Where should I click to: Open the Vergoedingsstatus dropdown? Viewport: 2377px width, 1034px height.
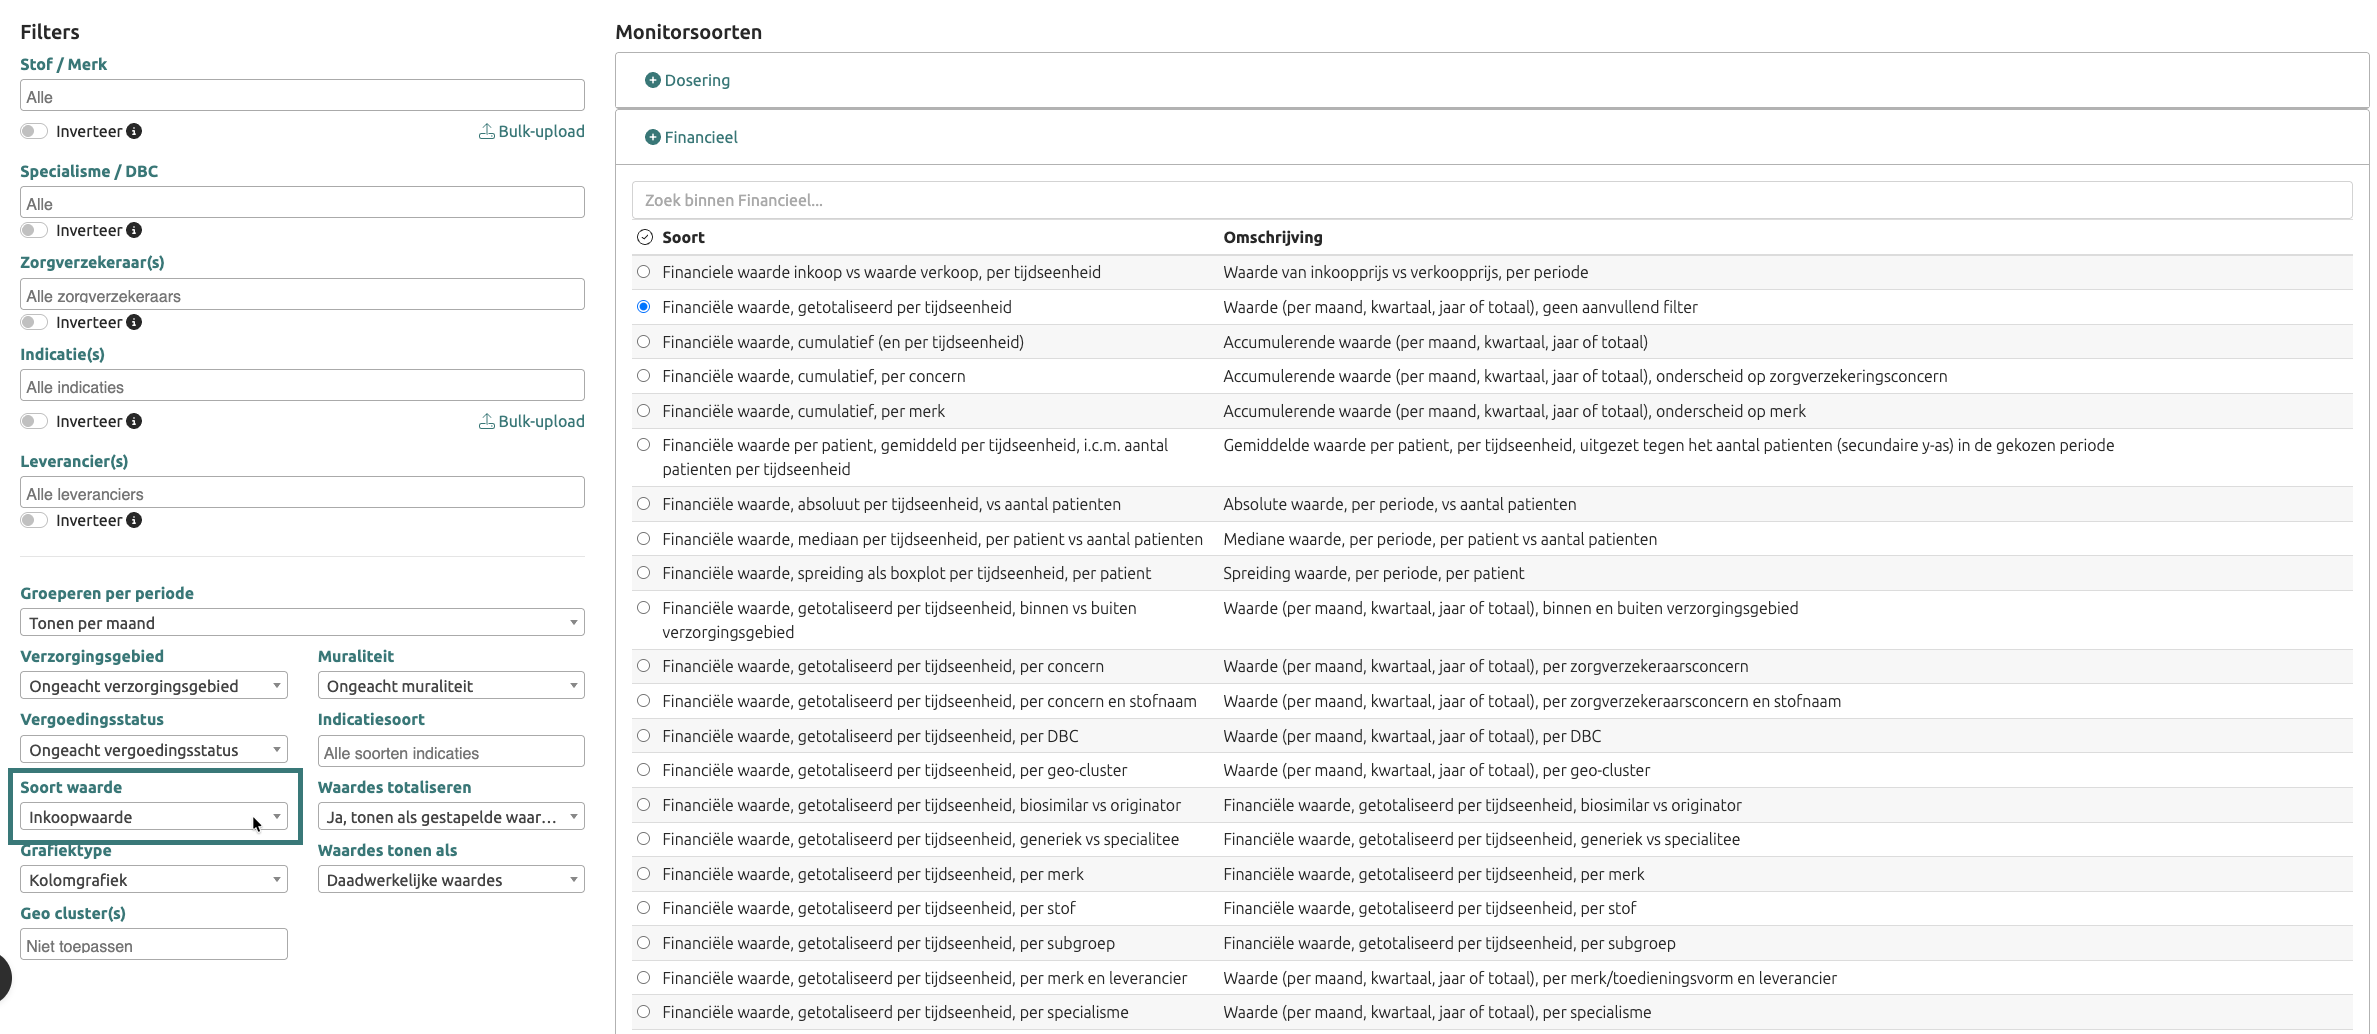click(x=154, y=749)
